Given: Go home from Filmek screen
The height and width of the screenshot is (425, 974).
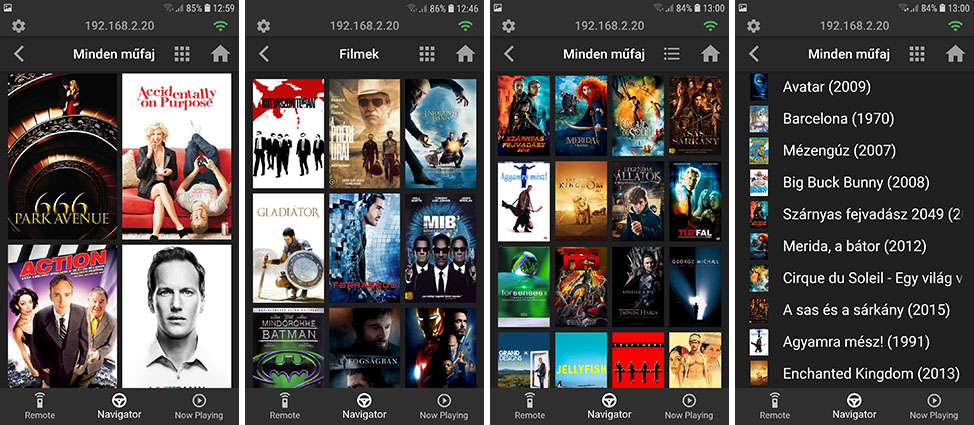Looking at the screenshot, I should tap(465, 54).
